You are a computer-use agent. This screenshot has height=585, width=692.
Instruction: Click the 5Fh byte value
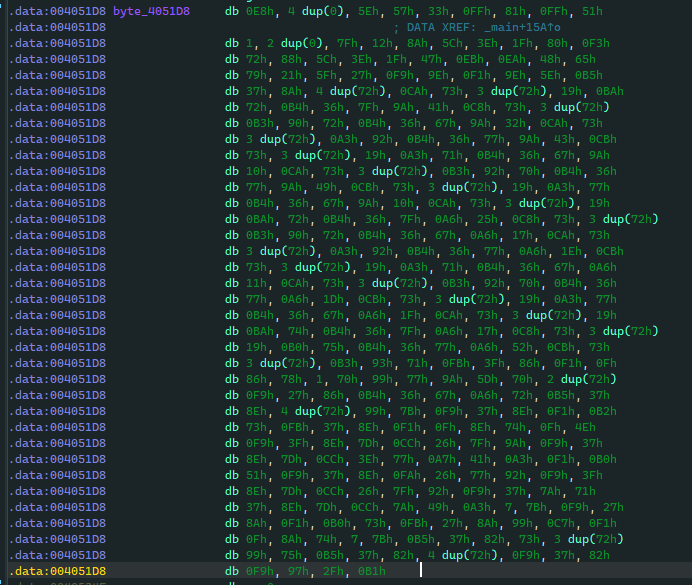pyautogui.click(x=326, y=75)
